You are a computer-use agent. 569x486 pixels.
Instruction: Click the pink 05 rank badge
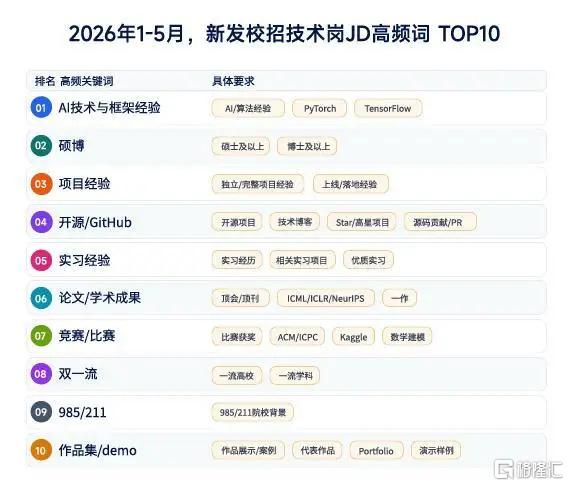(x=41, y=260)
